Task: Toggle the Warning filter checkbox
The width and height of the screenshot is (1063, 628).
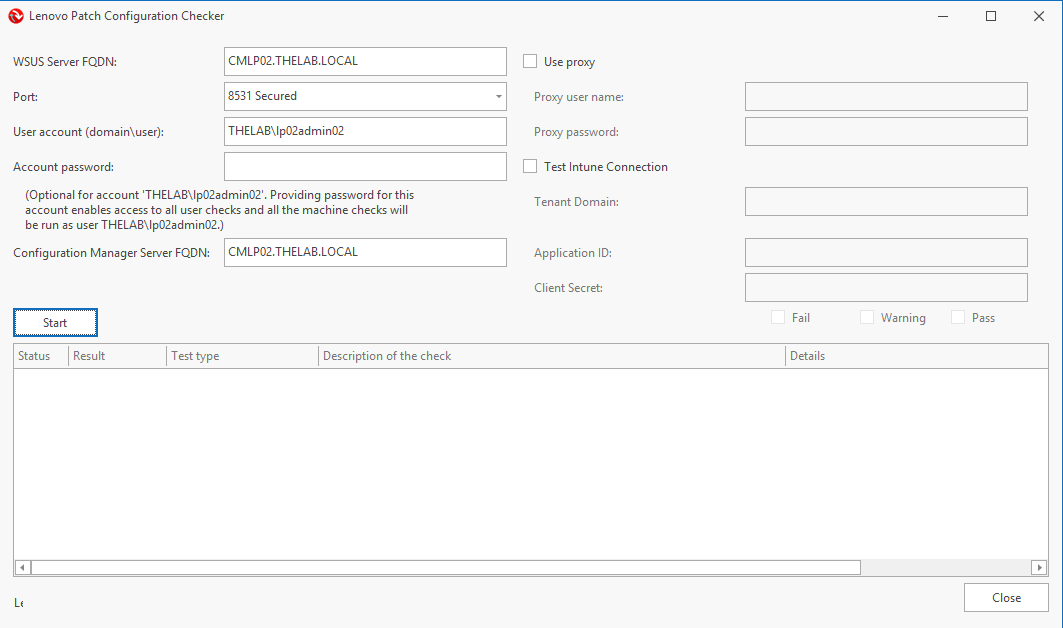Action: click(x=866, y=317)
